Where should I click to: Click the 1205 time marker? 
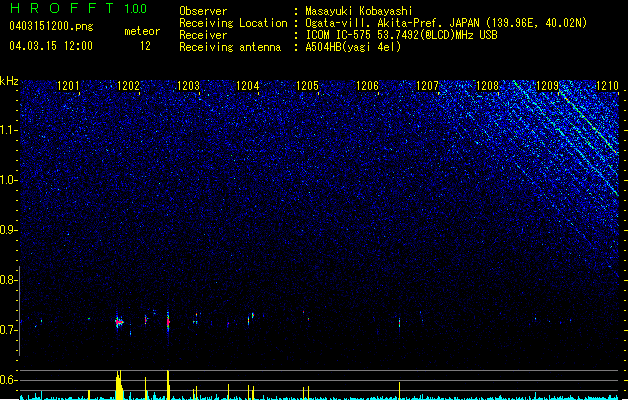point(307,86)
